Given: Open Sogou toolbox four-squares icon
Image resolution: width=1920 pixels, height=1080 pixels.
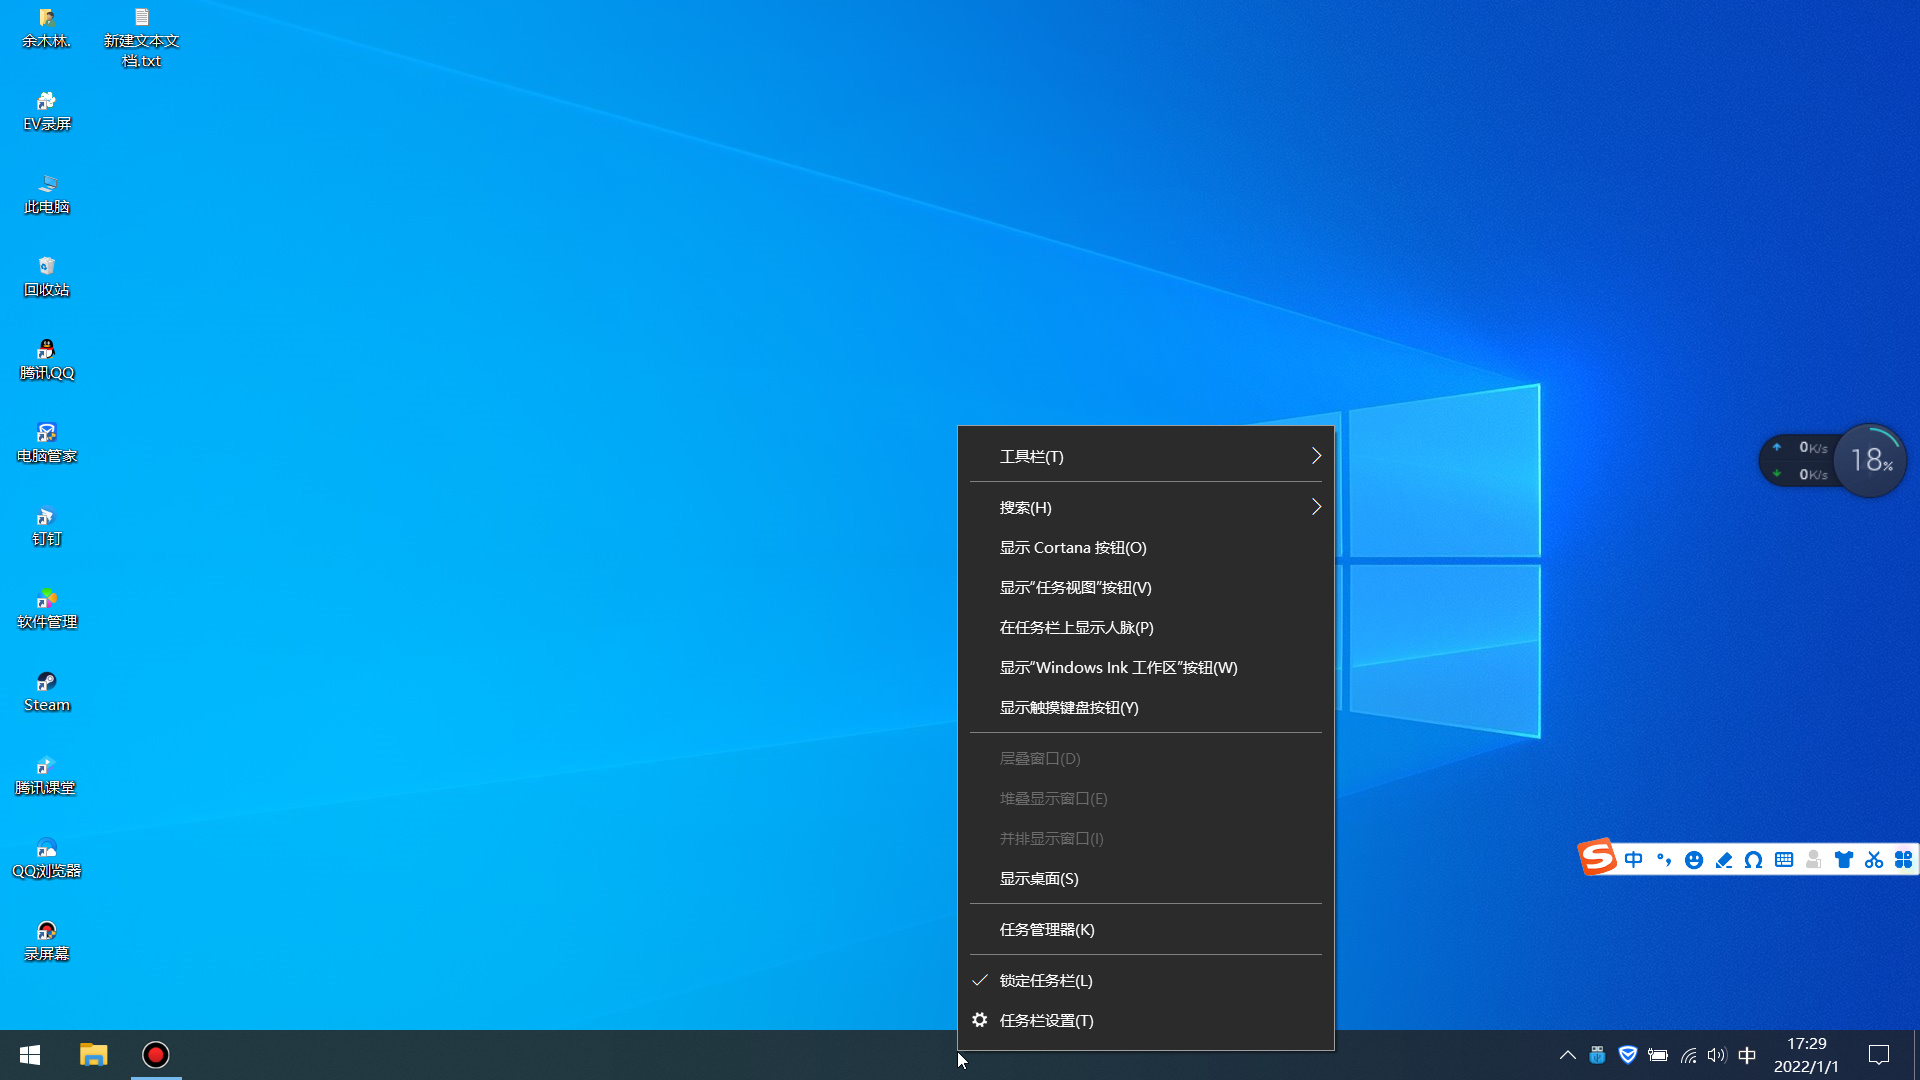Looking at the screenshot, I should pos(1903,860).
